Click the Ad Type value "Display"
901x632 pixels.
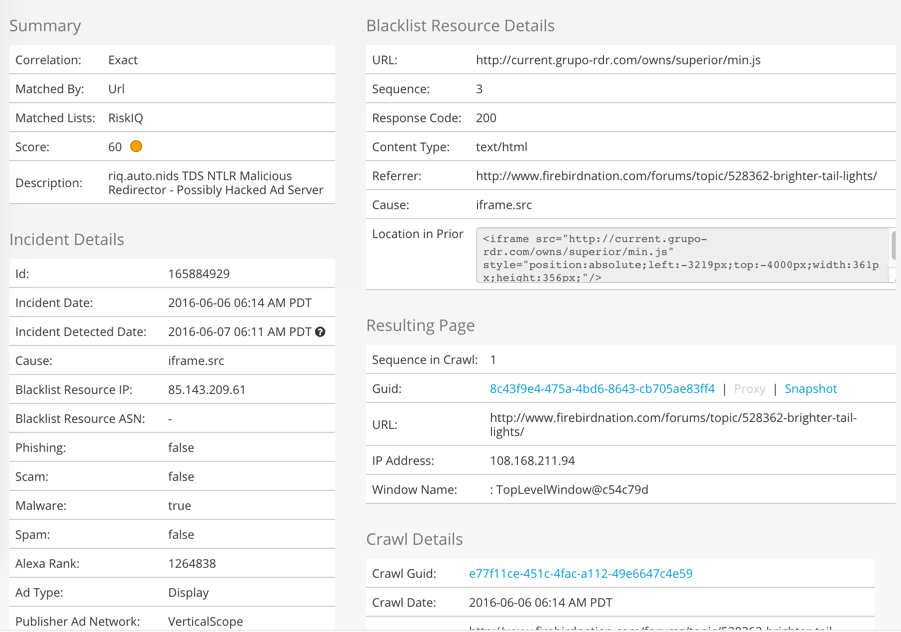point(188,592)
